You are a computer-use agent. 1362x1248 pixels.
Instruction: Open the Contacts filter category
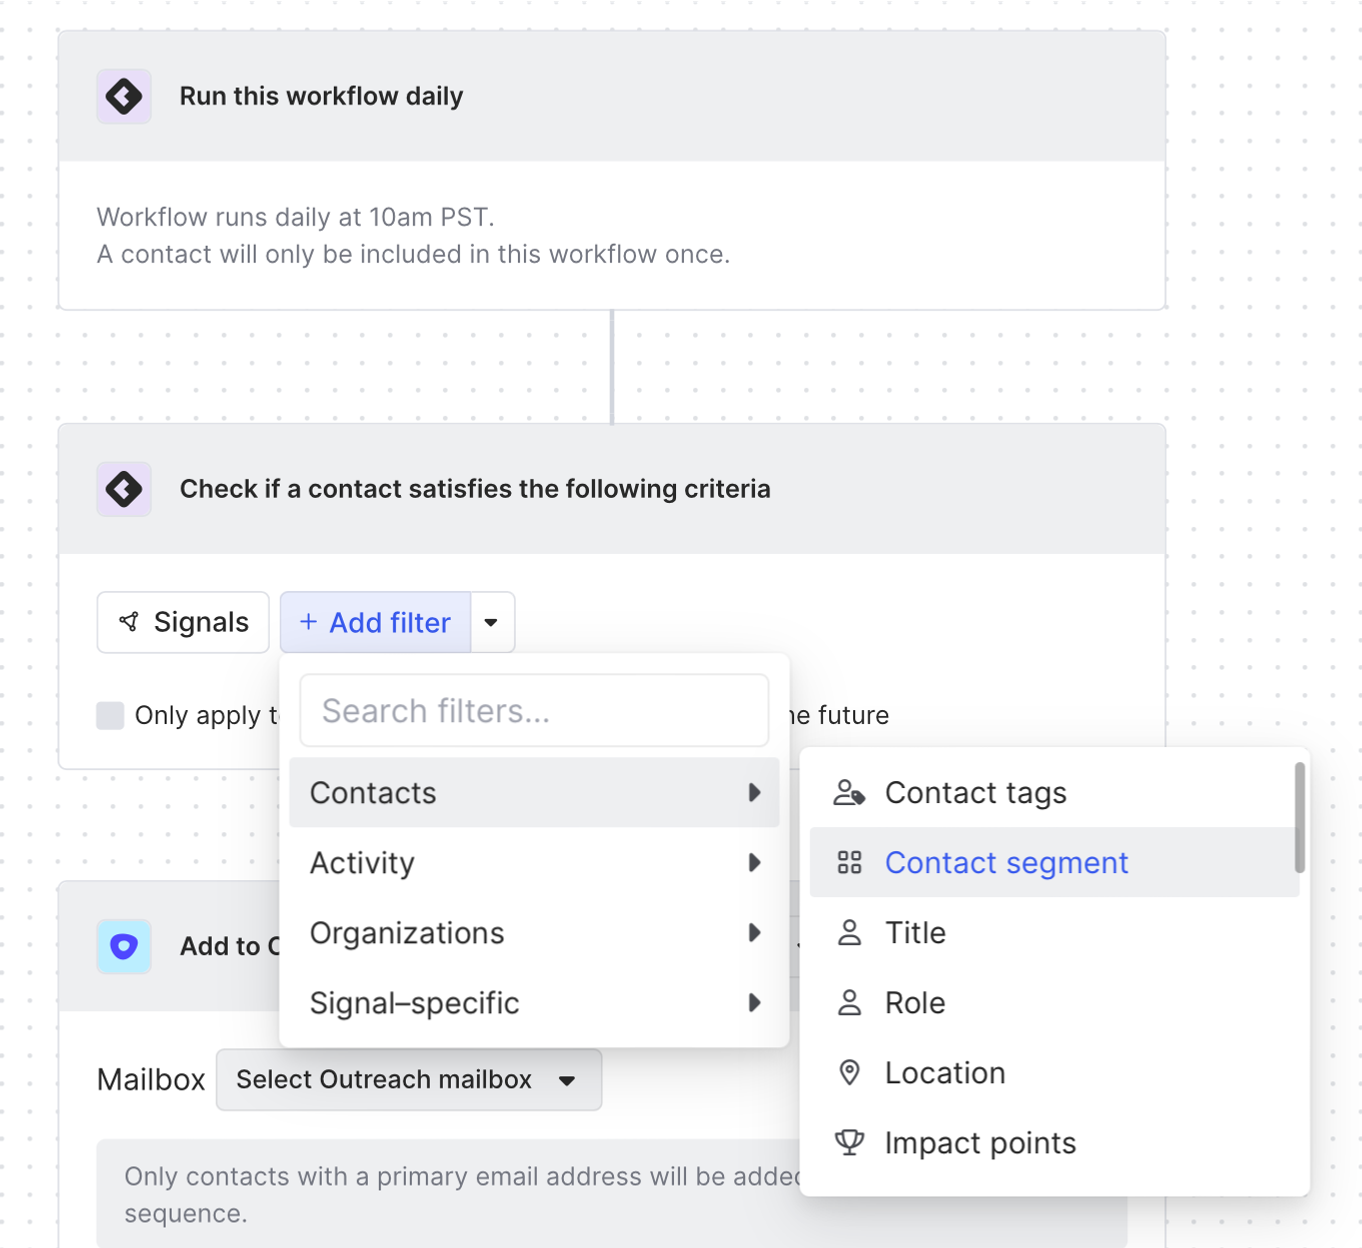click(x=534, y=792)
